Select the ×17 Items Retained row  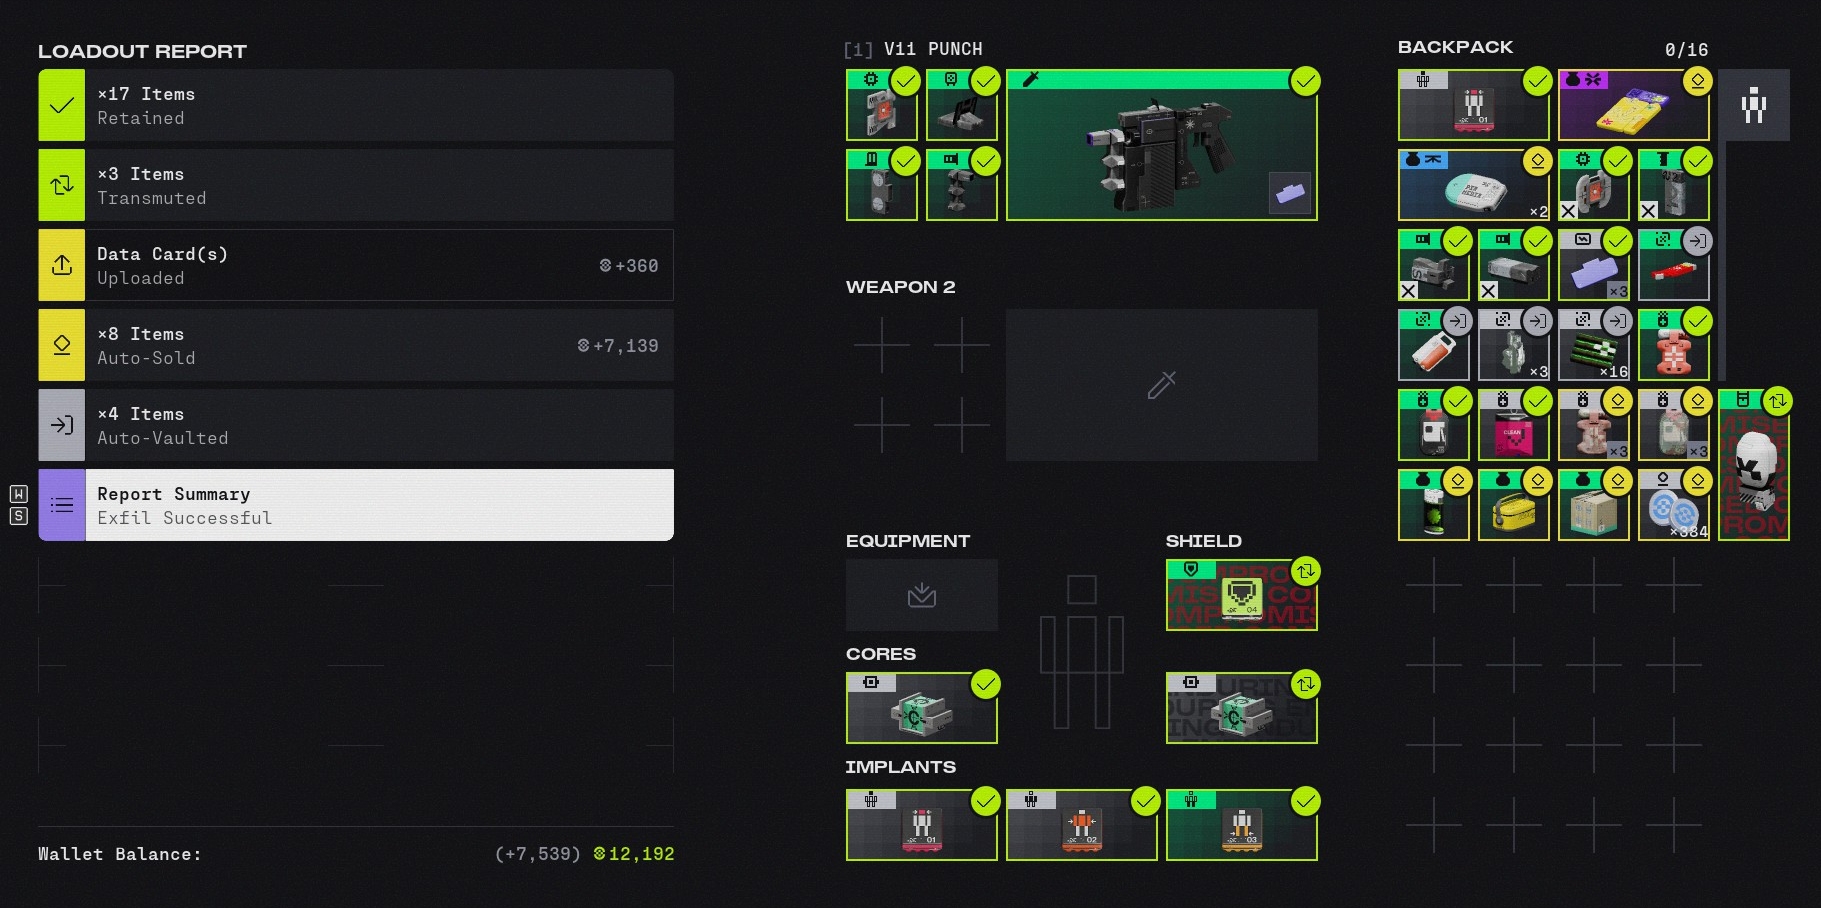[x=356, y=105]
